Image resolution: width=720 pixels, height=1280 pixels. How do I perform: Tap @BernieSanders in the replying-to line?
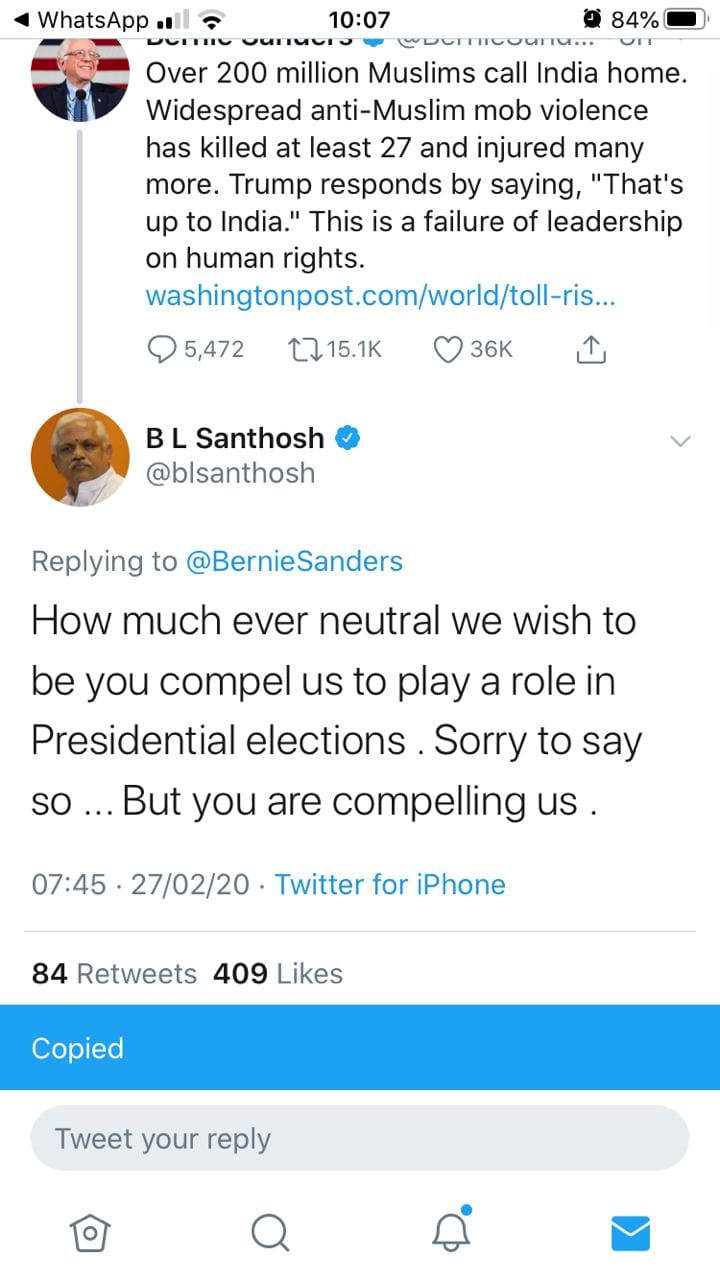tap(293, 561)
